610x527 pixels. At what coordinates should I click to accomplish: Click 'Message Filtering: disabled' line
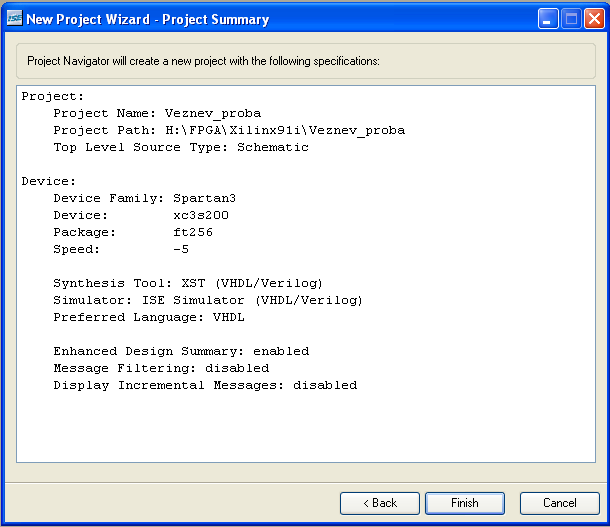click(x=161, y=368)
